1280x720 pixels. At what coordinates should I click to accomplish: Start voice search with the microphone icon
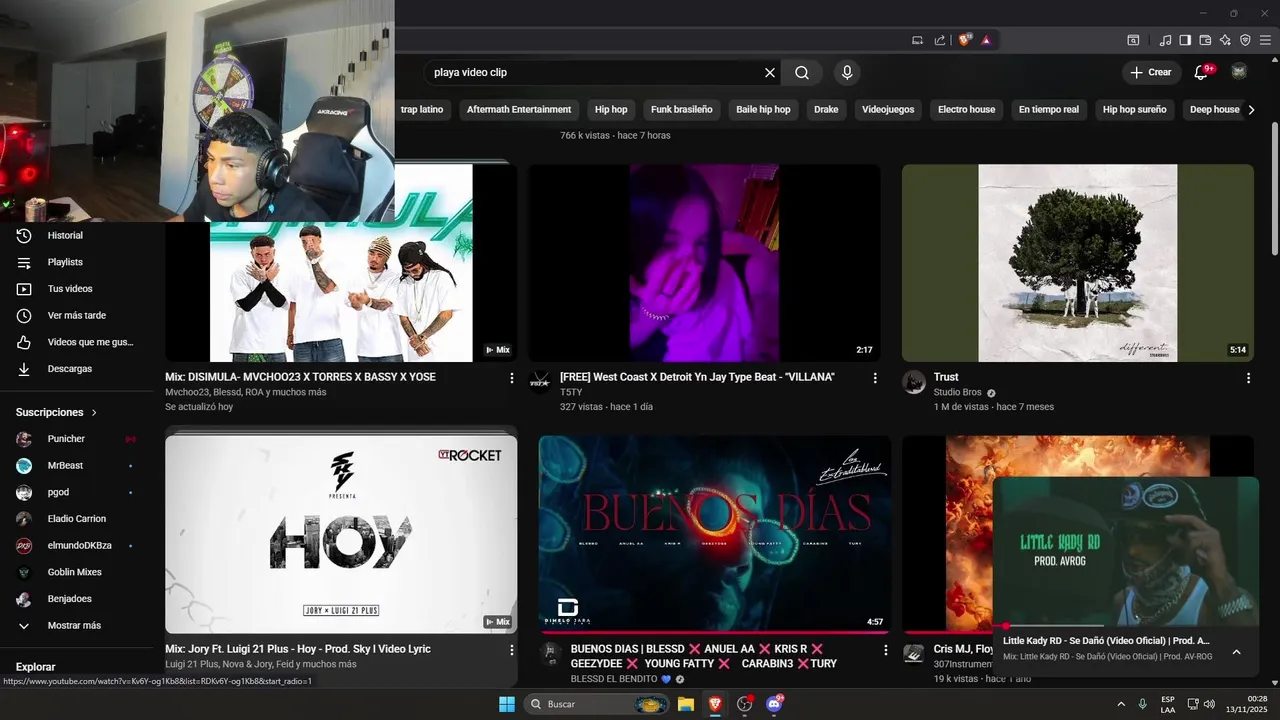tap(847, 72)
